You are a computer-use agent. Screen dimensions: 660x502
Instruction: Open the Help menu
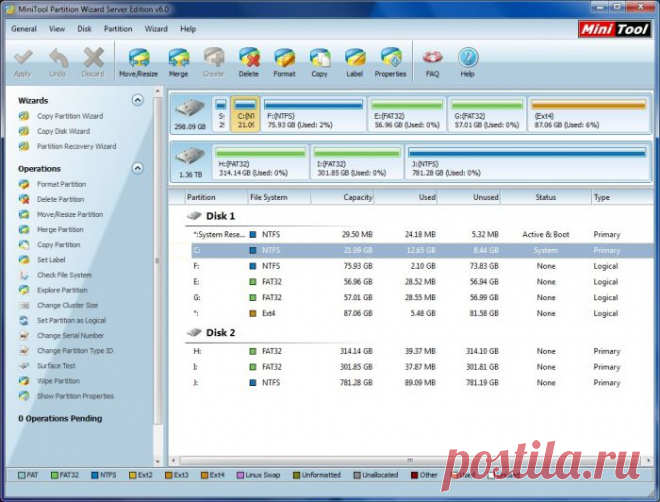(188, 29)
